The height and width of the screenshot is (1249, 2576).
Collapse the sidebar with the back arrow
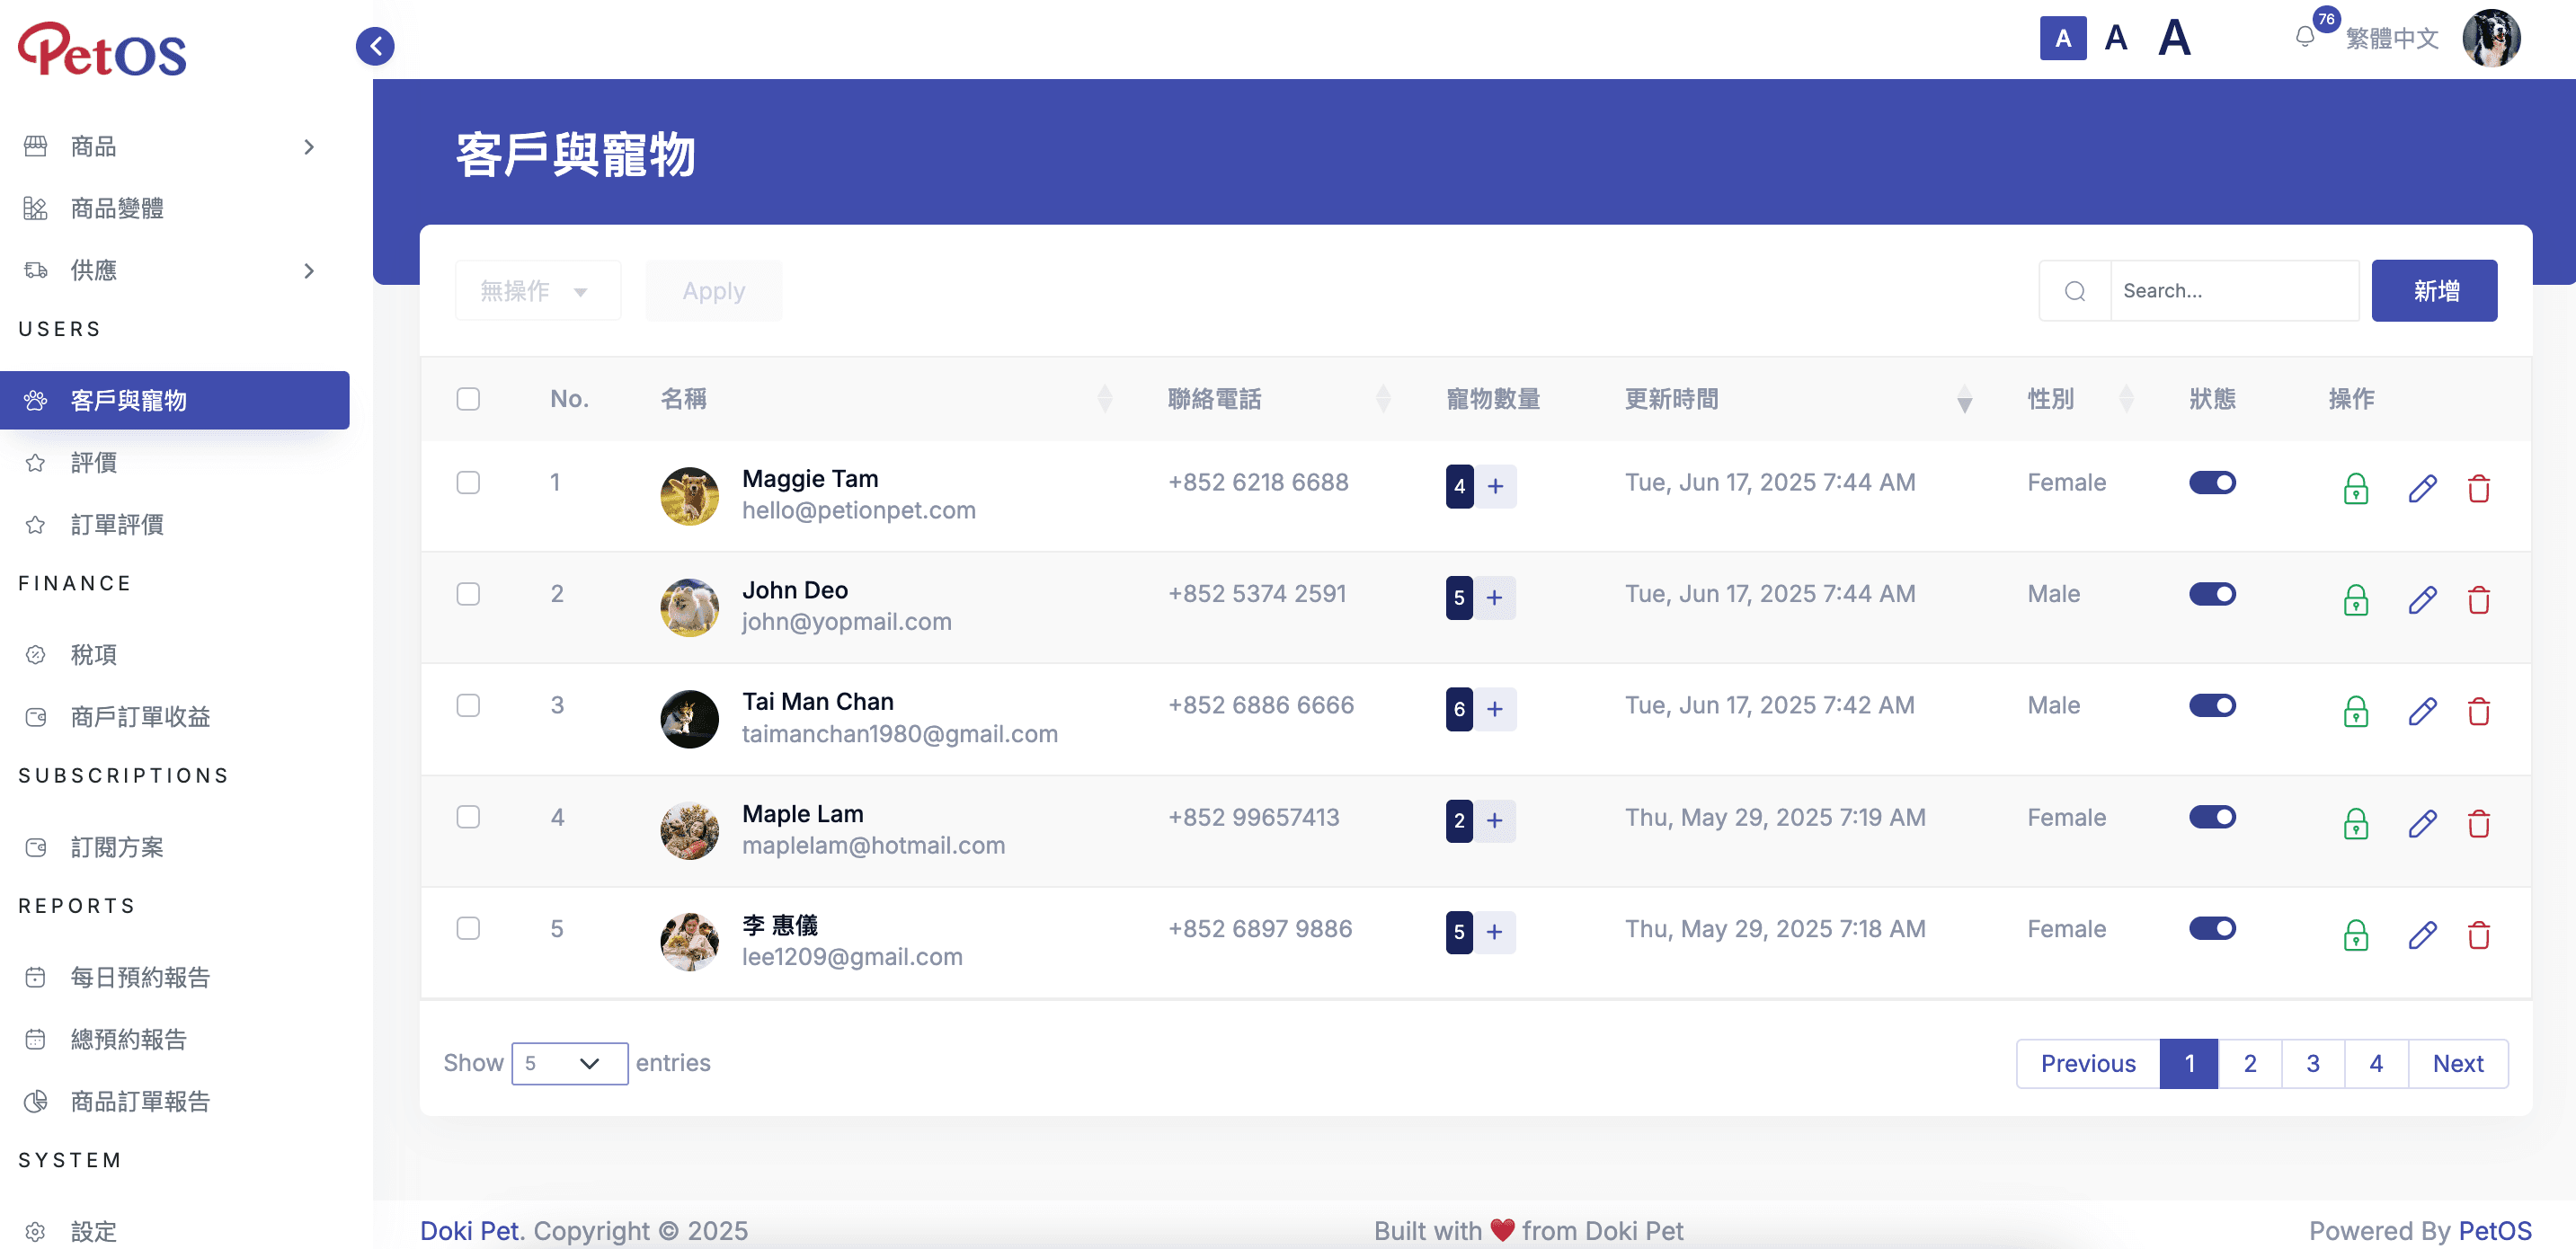(x=375, y=46)
